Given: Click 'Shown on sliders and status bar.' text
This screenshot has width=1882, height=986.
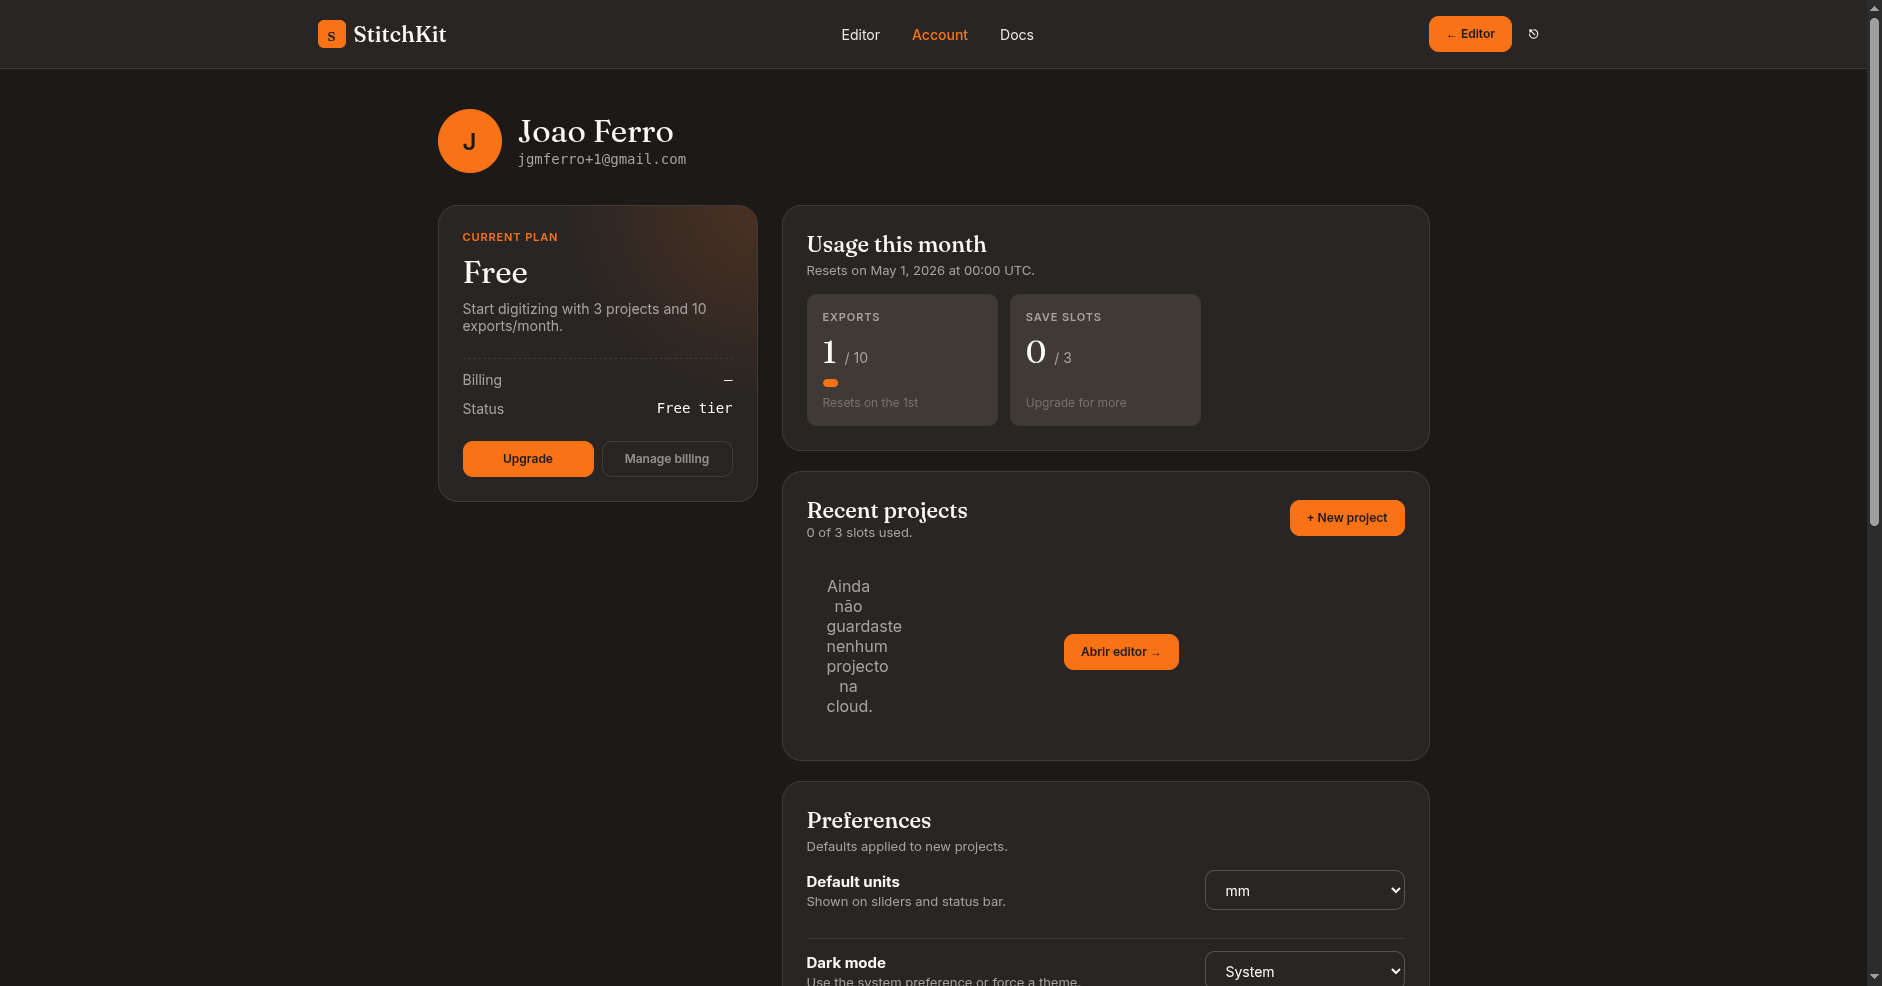Looking at the screenshot, I should click(906, 902).
